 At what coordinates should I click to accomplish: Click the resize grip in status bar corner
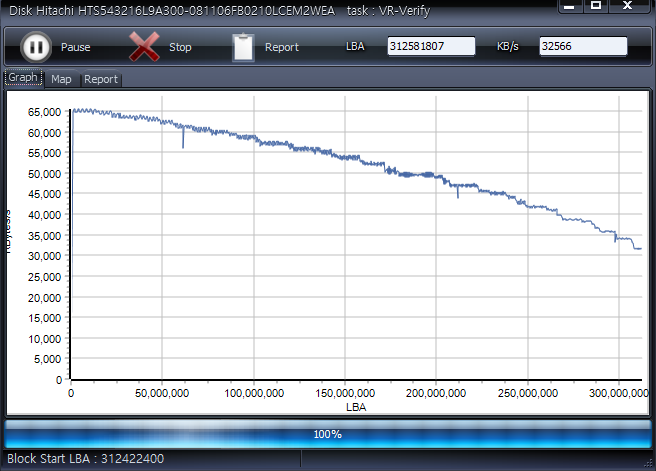click(x=648, y=463)
